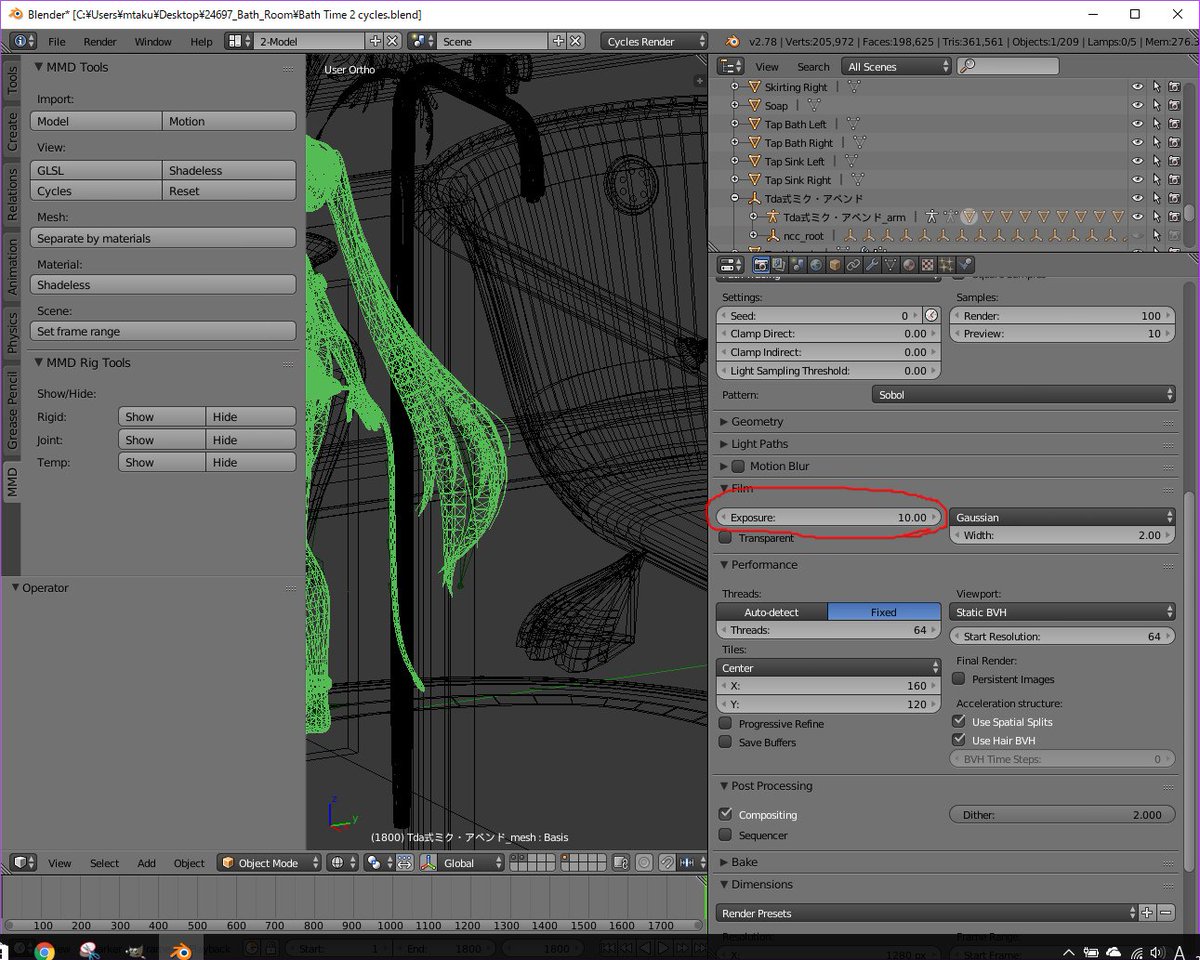Click the properties editor type selector icon
1200x960 pixels.
tap(732, 265)
